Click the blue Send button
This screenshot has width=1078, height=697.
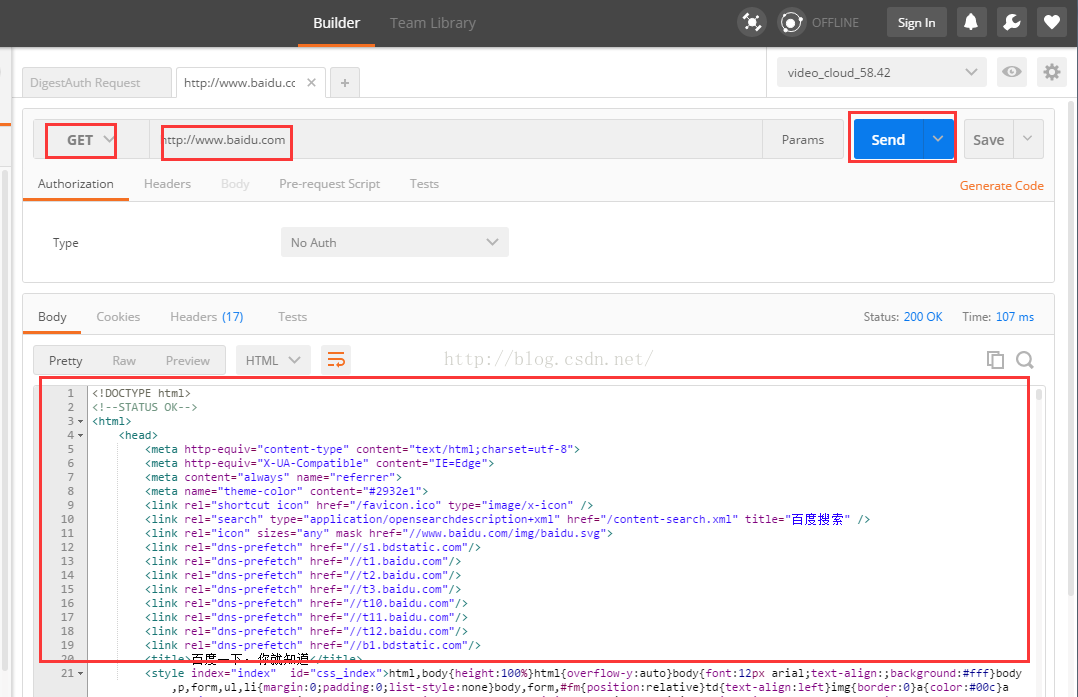point(887,140)
